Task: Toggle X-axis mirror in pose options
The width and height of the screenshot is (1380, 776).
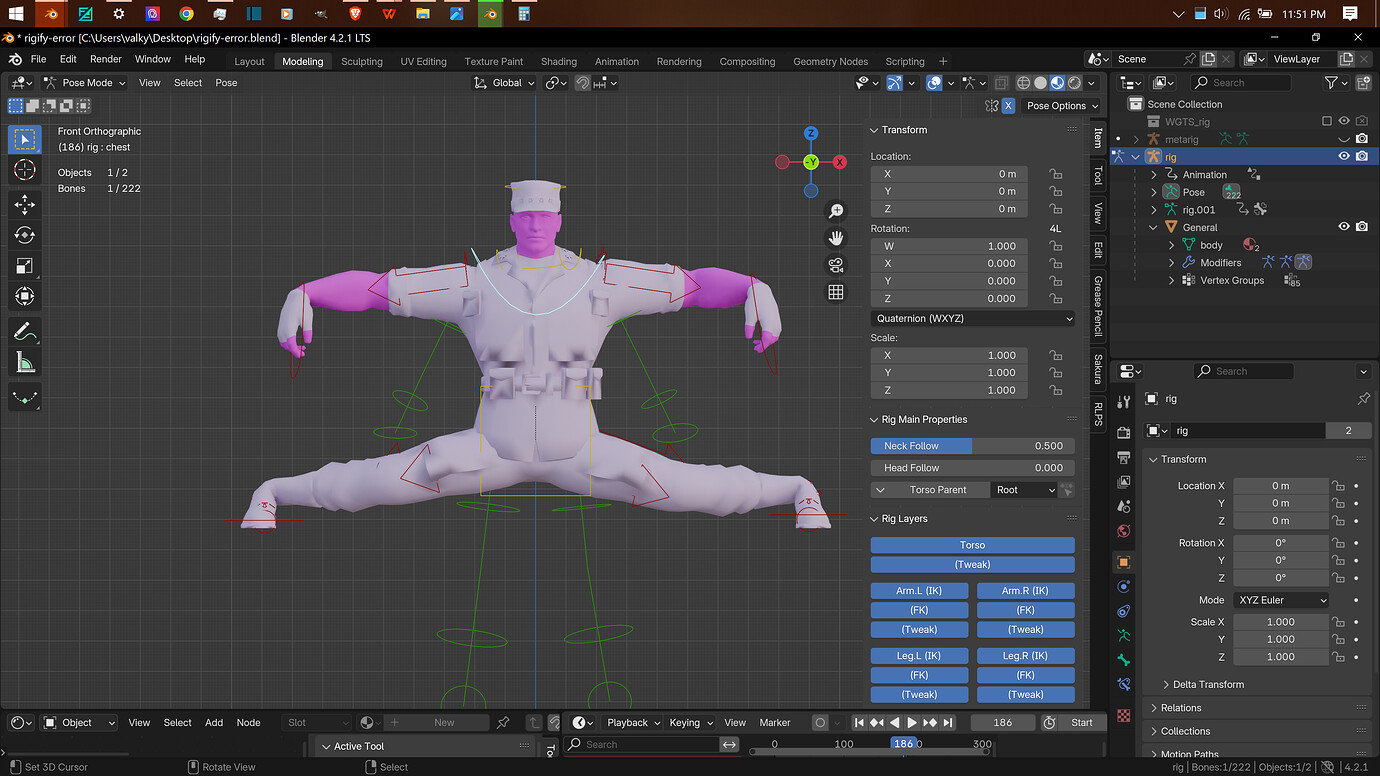Action: click(1008, 106)
